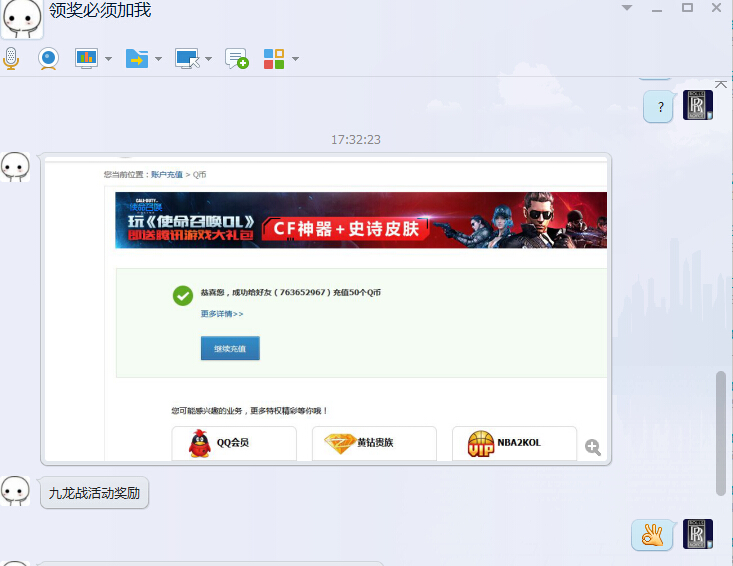Maximize the chat window
This screenshot has width=733, height=566.
687,7
